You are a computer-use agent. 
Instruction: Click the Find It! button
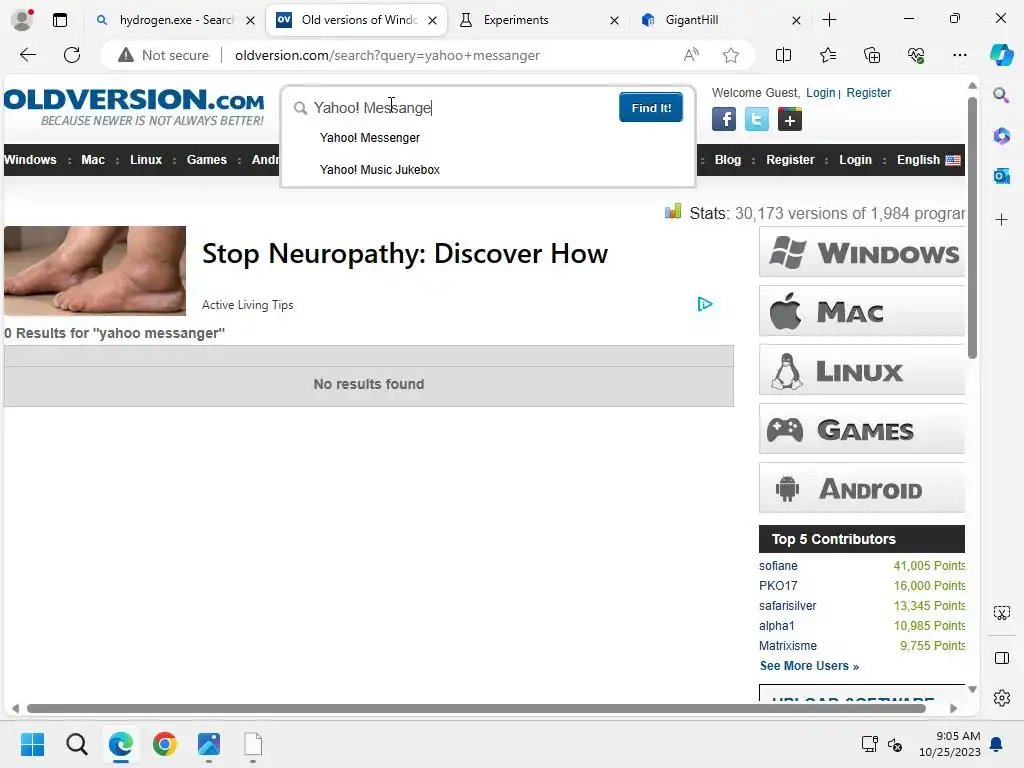pos(651,108)
